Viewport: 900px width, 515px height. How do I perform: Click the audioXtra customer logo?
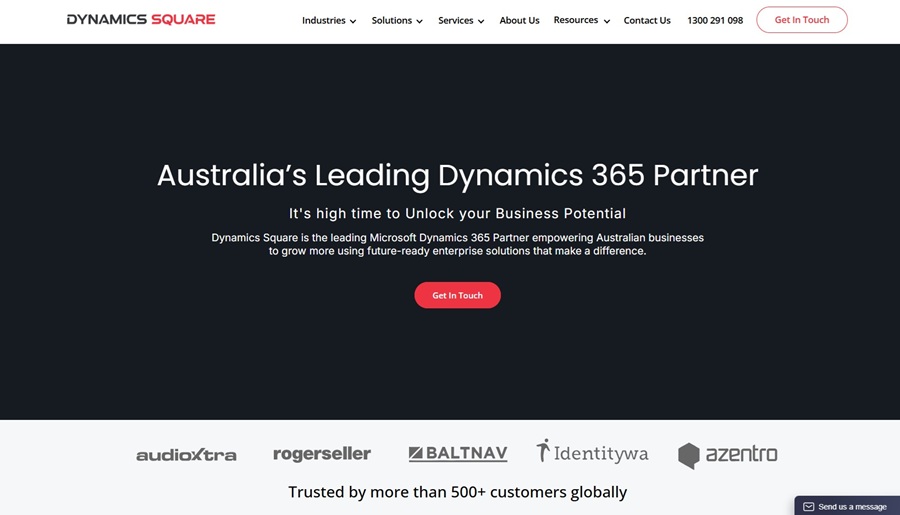186,455
